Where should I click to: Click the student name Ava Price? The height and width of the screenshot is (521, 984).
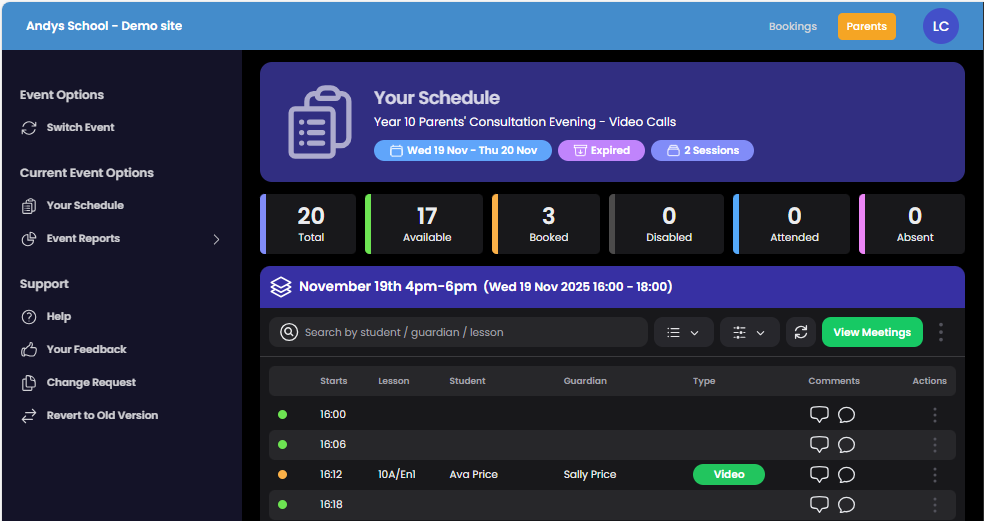click(474, 475)
